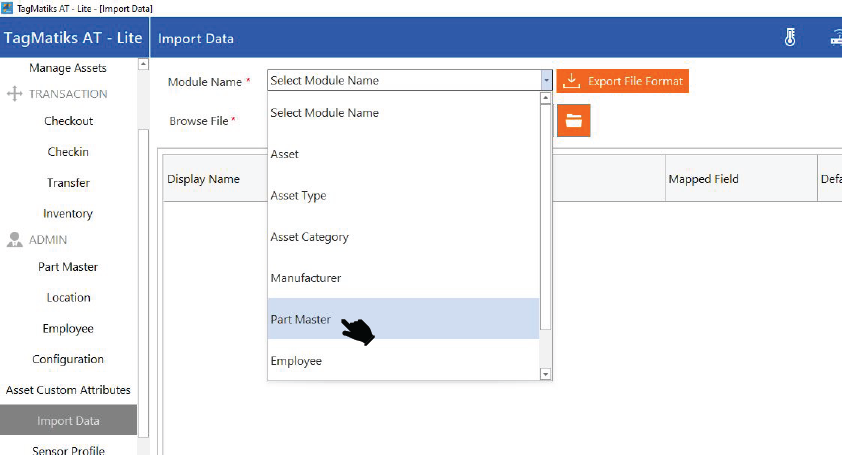Viewport: 842px width, 455px height.
Task: Open Checkout in the sidebar
Action: [68, 121]
